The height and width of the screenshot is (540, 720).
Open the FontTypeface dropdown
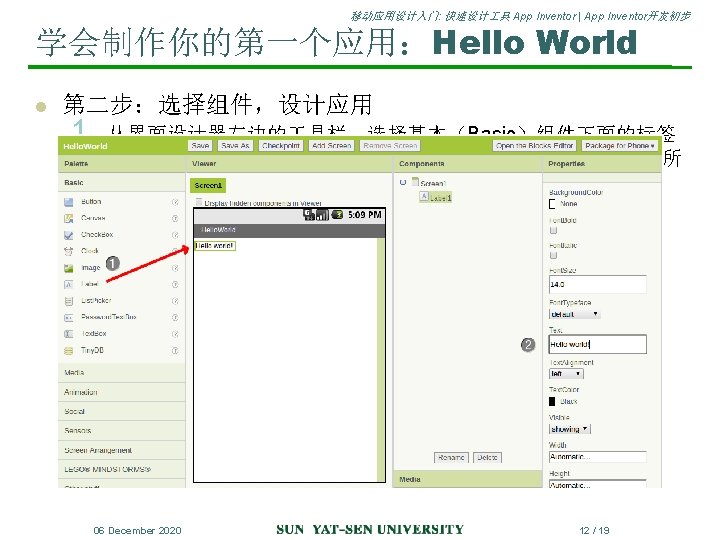click(574, 315)
